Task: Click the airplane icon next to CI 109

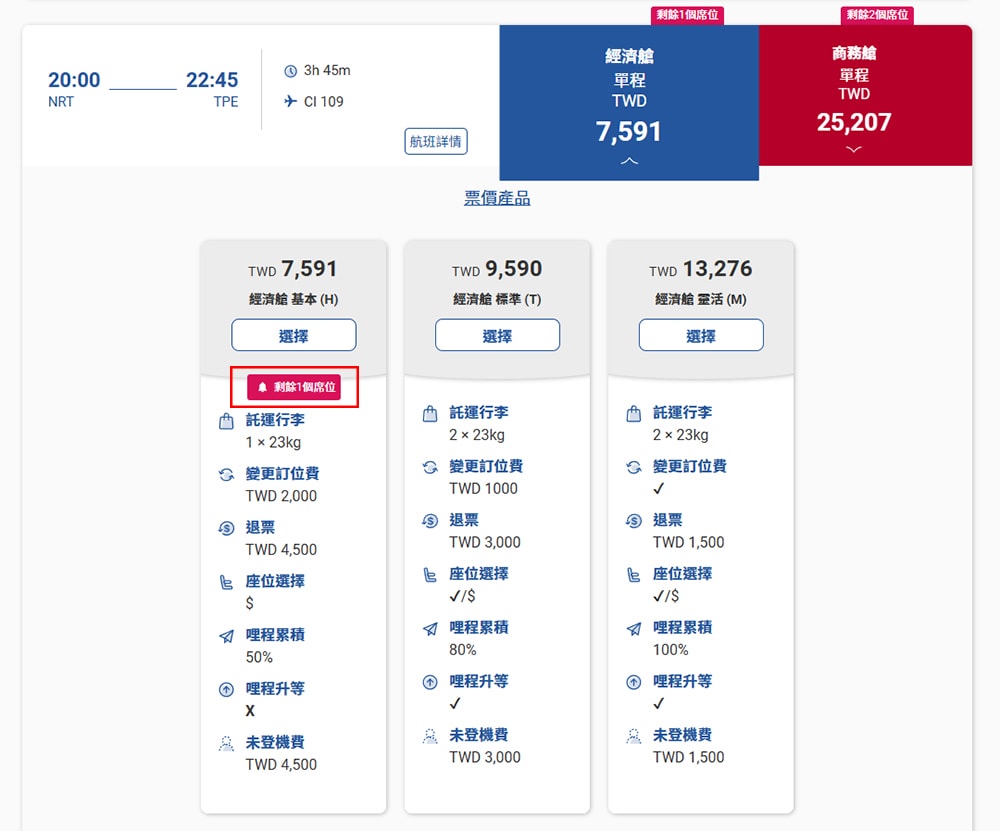Action: [x=291, y=101]
